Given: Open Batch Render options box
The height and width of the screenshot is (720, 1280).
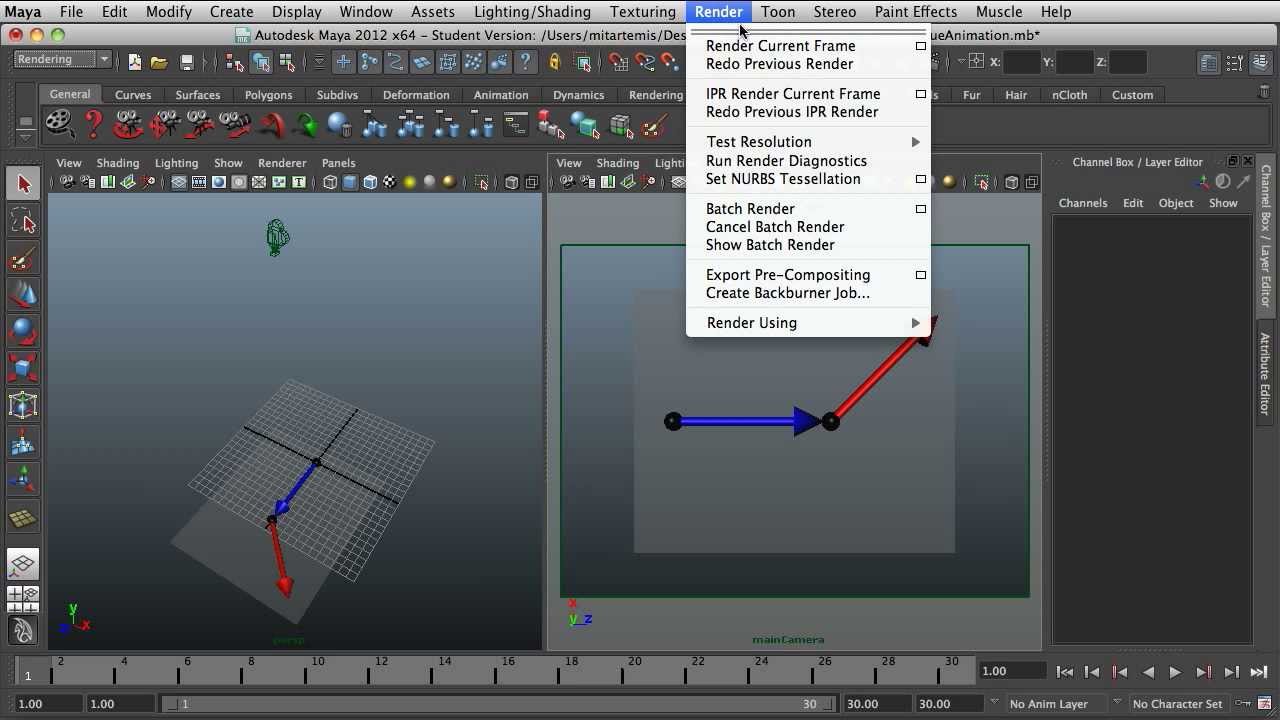Looking at the screenshot, I should click(x=921, y=209).
